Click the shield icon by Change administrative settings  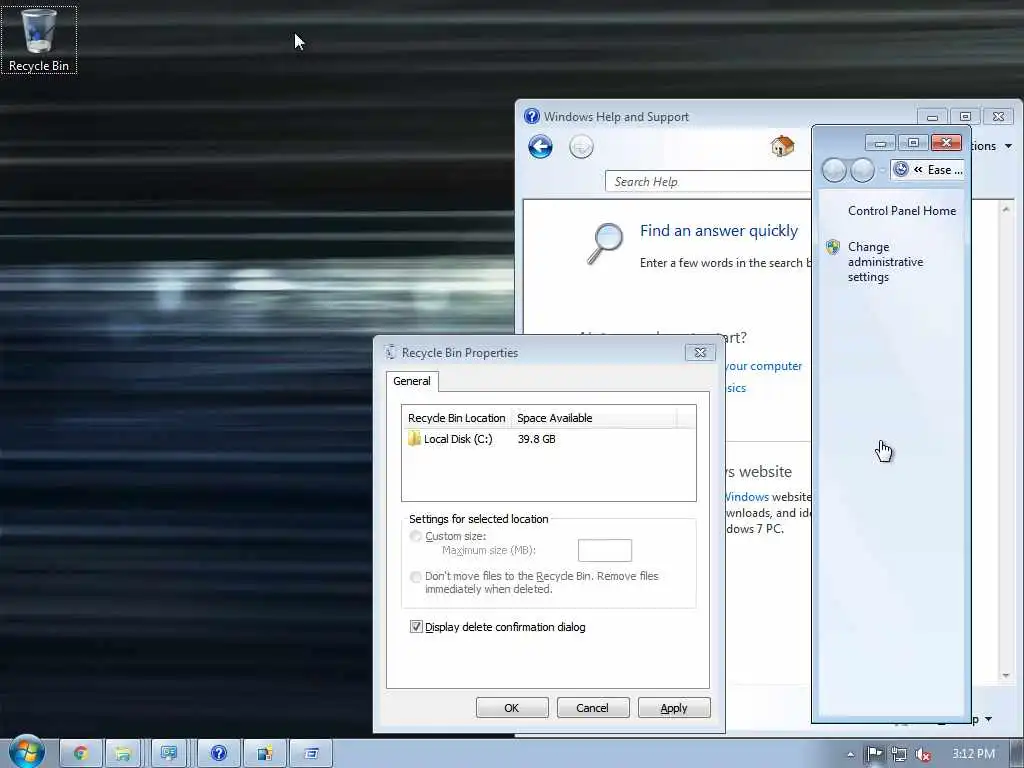click(x=833, y=247)
